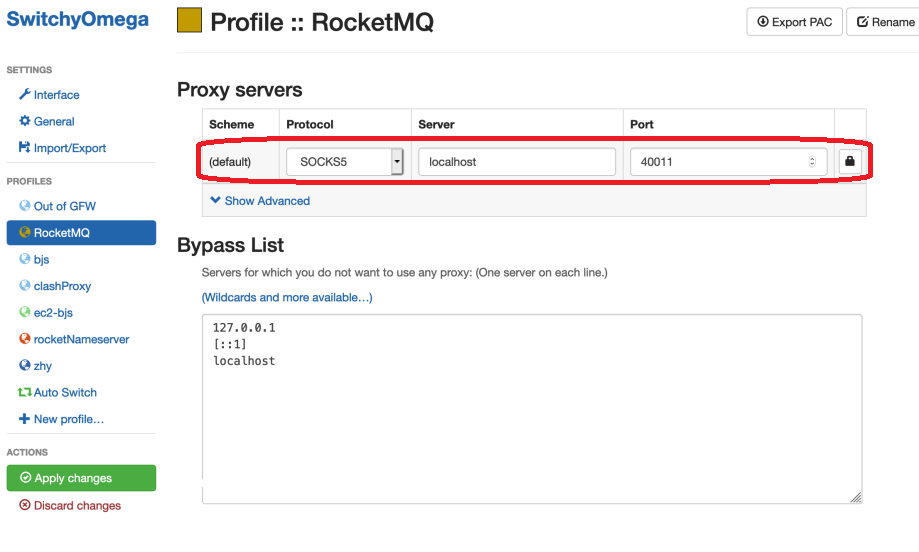
Task: Click the lock authentication icon button
Action: [850, 161]
